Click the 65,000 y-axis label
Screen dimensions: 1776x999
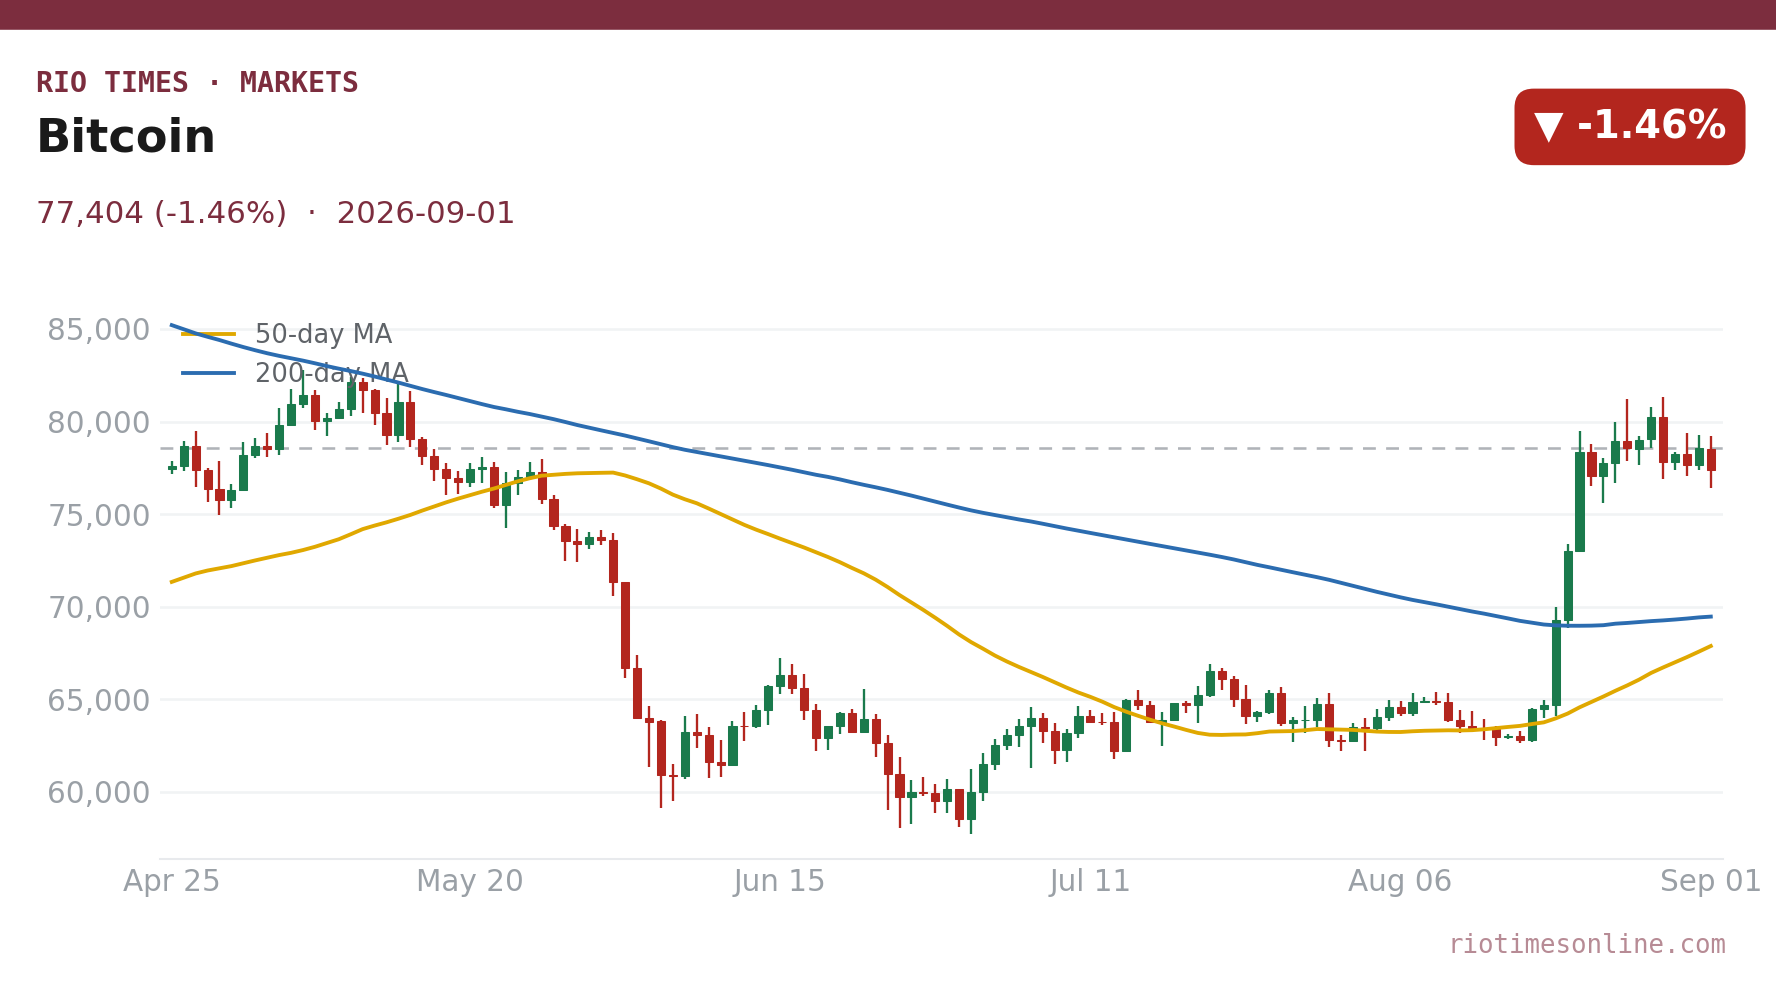click(98, 701)
